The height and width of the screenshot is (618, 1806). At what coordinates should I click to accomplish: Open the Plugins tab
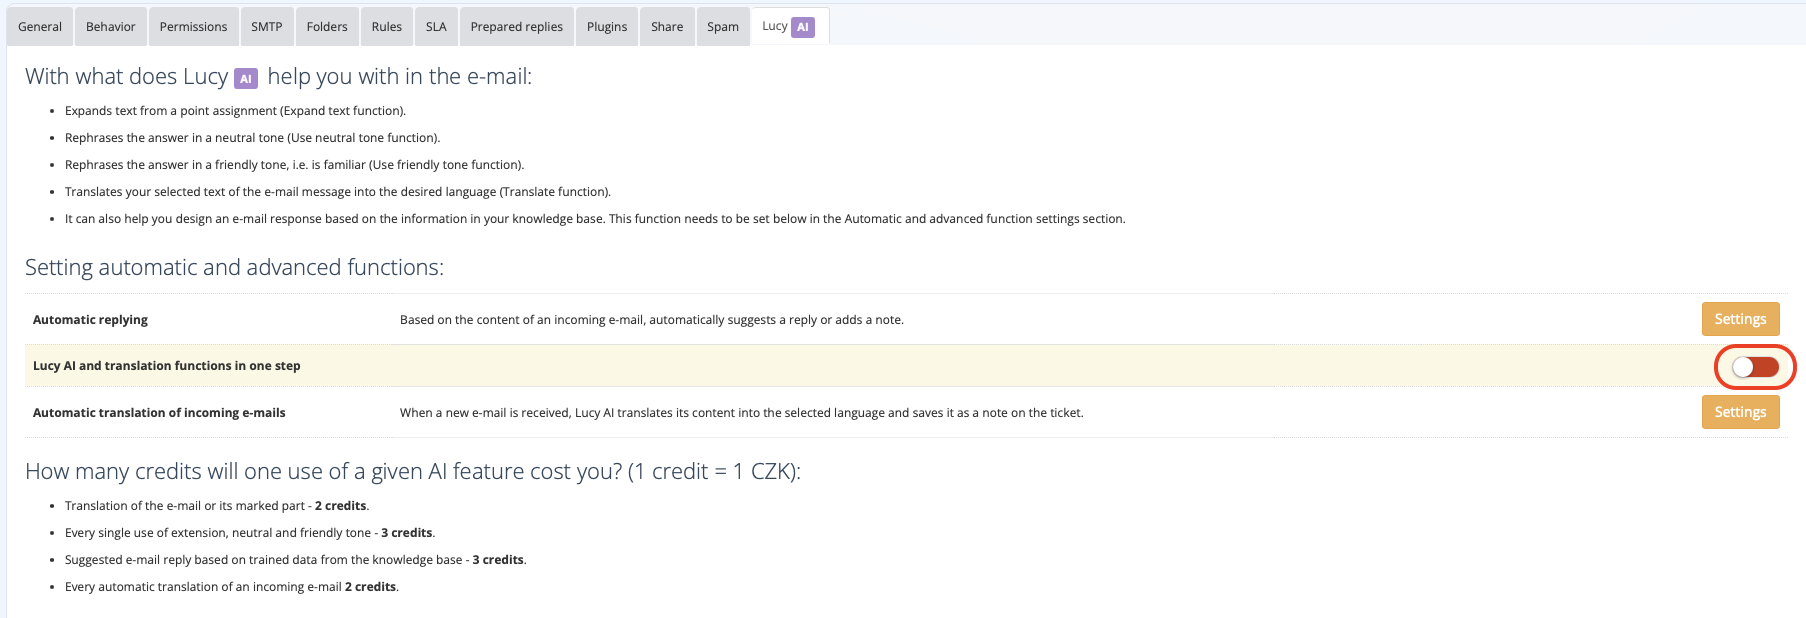click(607, 27)
